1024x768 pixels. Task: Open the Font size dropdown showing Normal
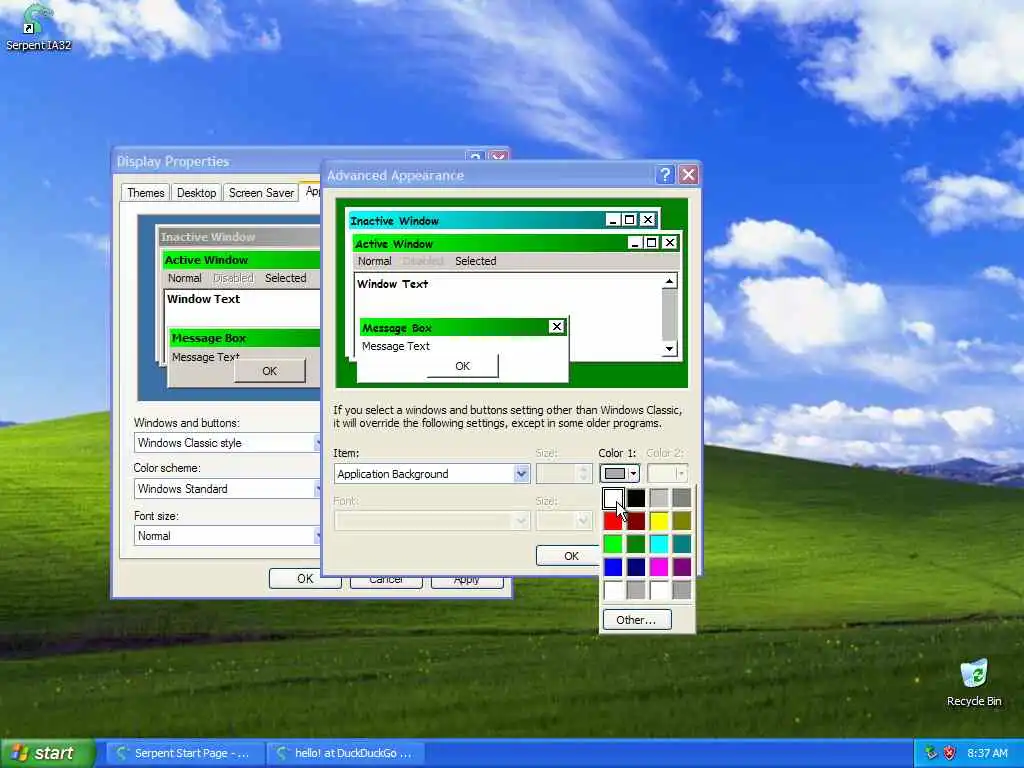point(227,536)
